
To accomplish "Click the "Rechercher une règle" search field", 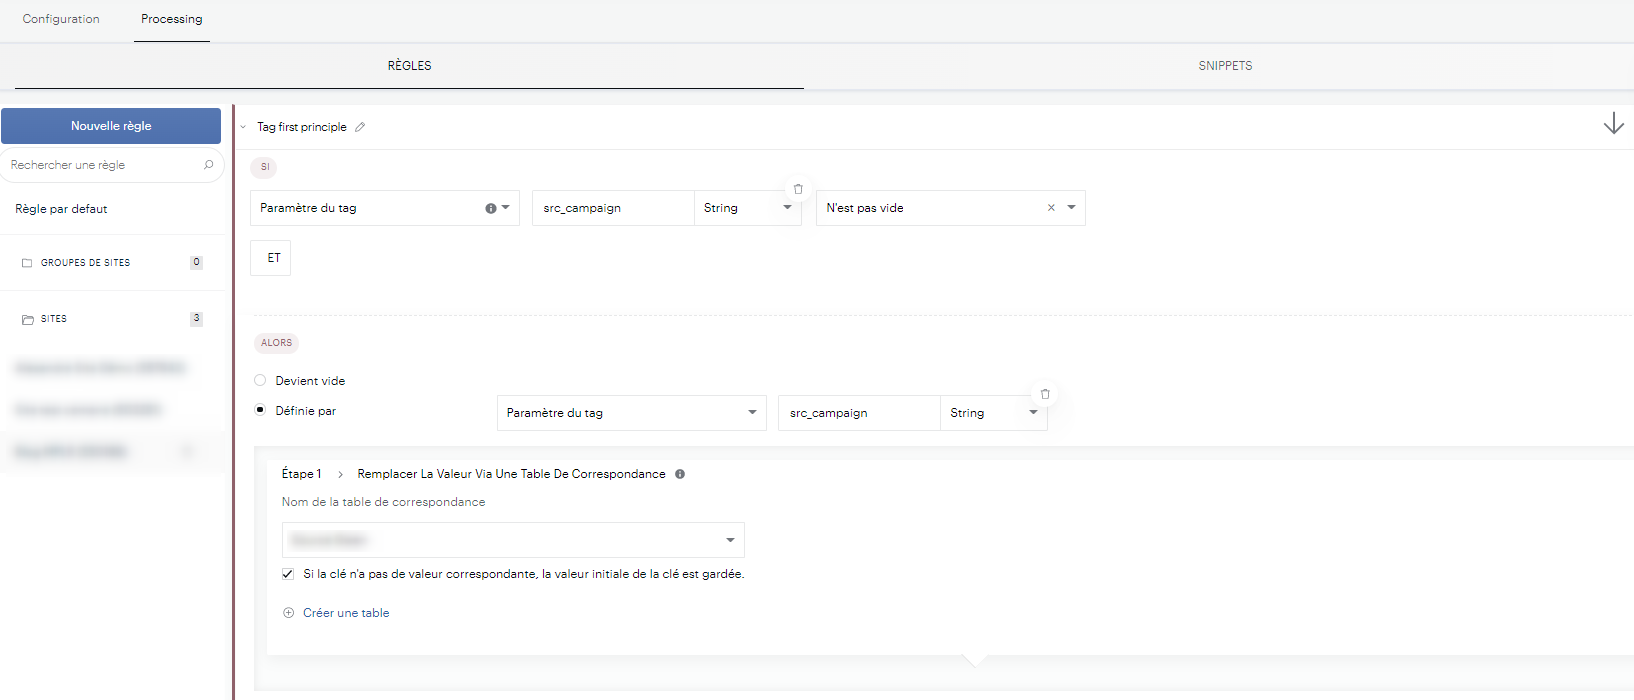I will [100, 165].
